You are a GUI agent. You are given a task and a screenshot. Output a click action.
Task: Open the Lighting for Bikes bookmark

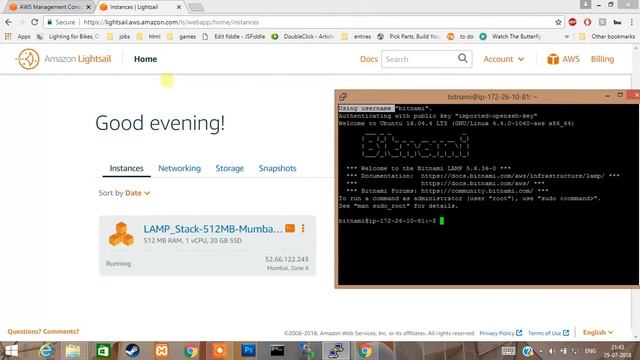point(68,36)
